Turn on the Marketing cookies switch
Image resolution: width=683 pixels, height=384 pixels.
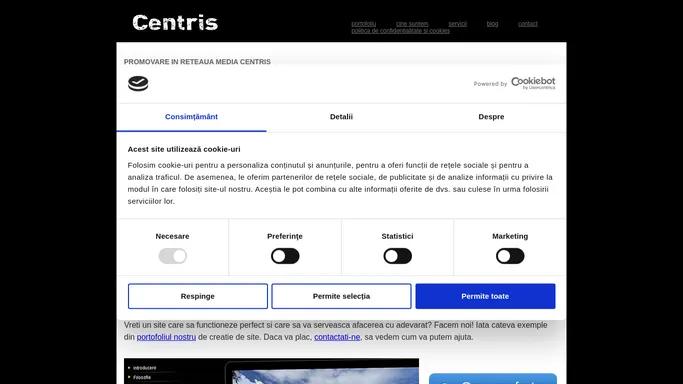click(510, 256)
